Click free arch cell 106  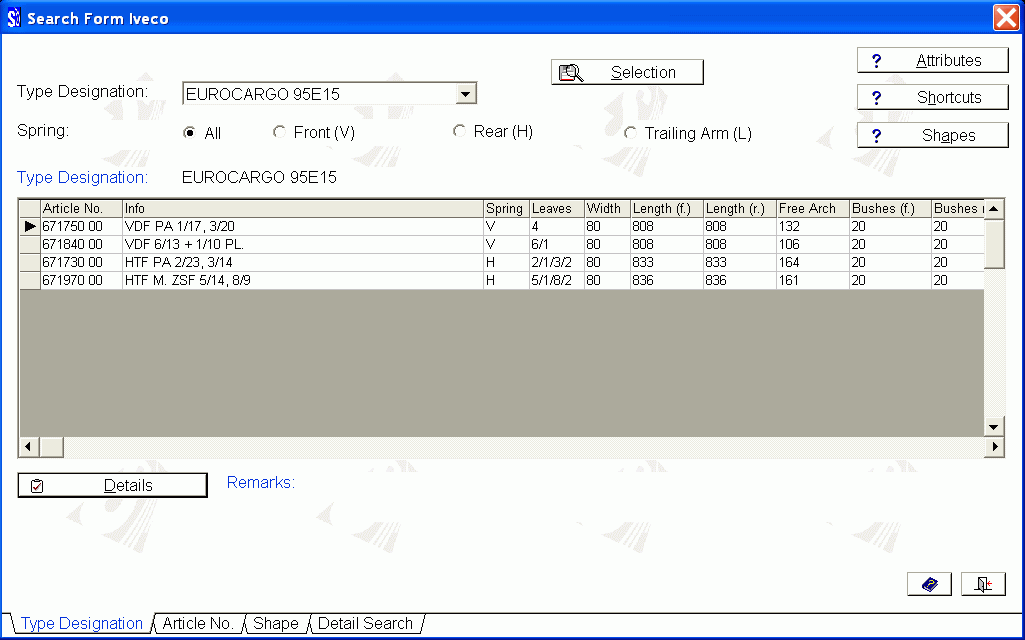point(812,244)
